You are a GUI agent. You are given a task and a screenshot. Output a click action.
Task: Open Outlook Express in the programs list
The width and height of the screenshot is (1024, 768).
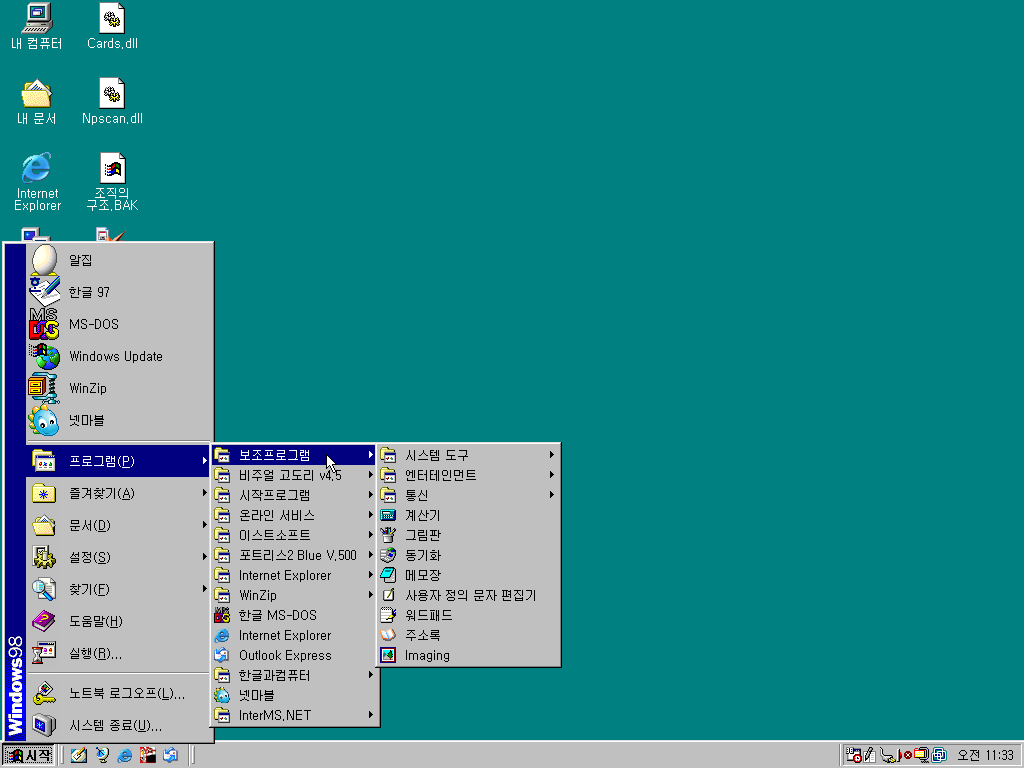point(294,655)
